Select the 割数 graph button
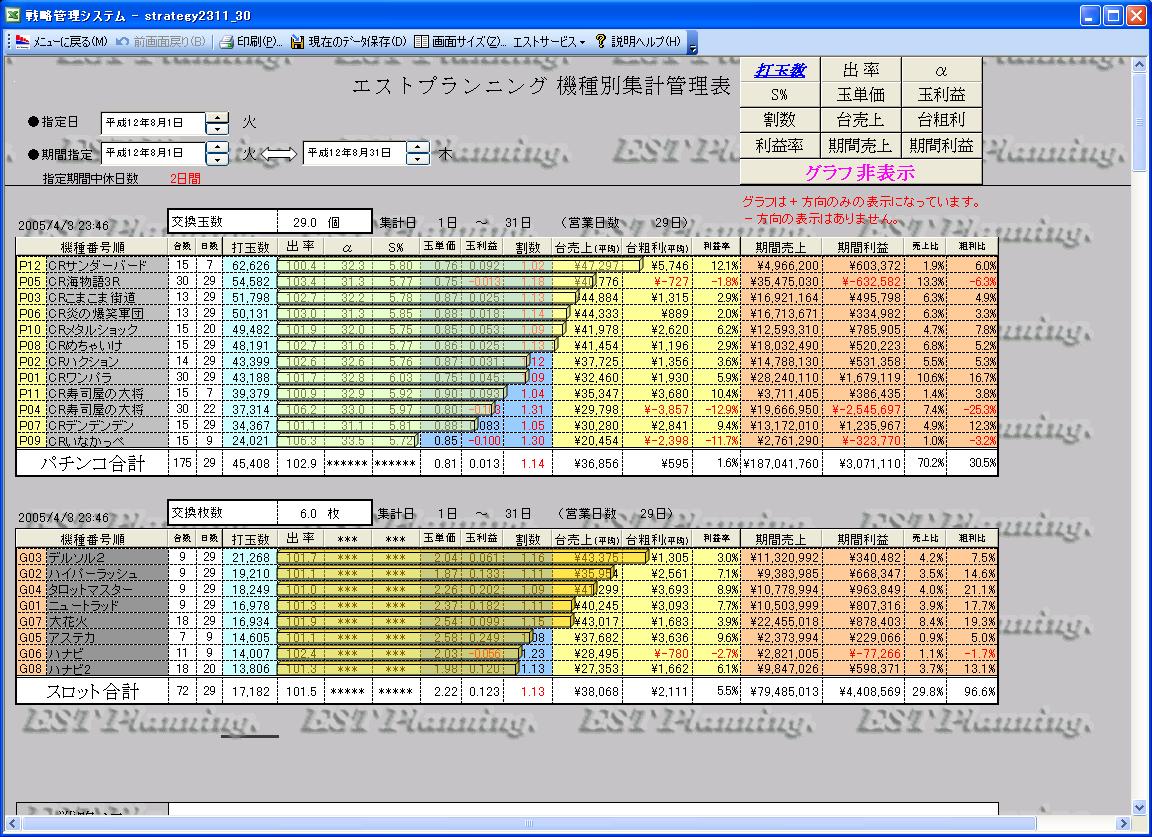Image resolution: width=1152 pixels, height=837 pixels. pos(780,120)
